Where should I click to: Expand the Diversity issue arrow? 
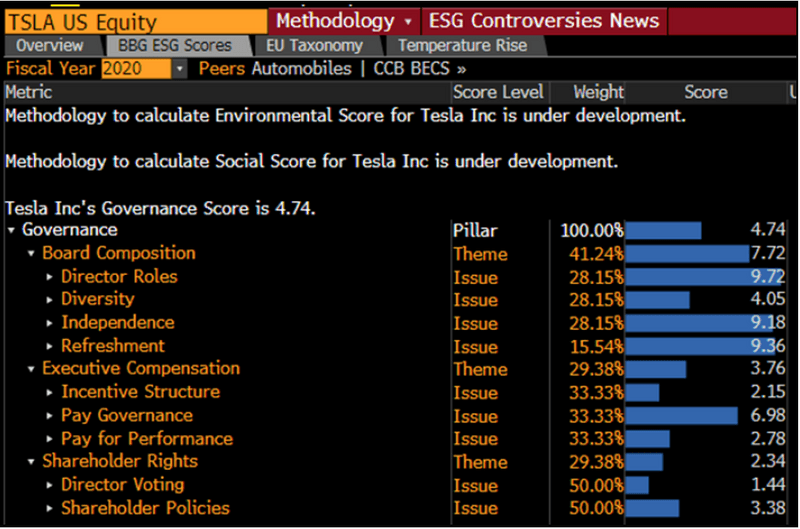pos(49,299)
